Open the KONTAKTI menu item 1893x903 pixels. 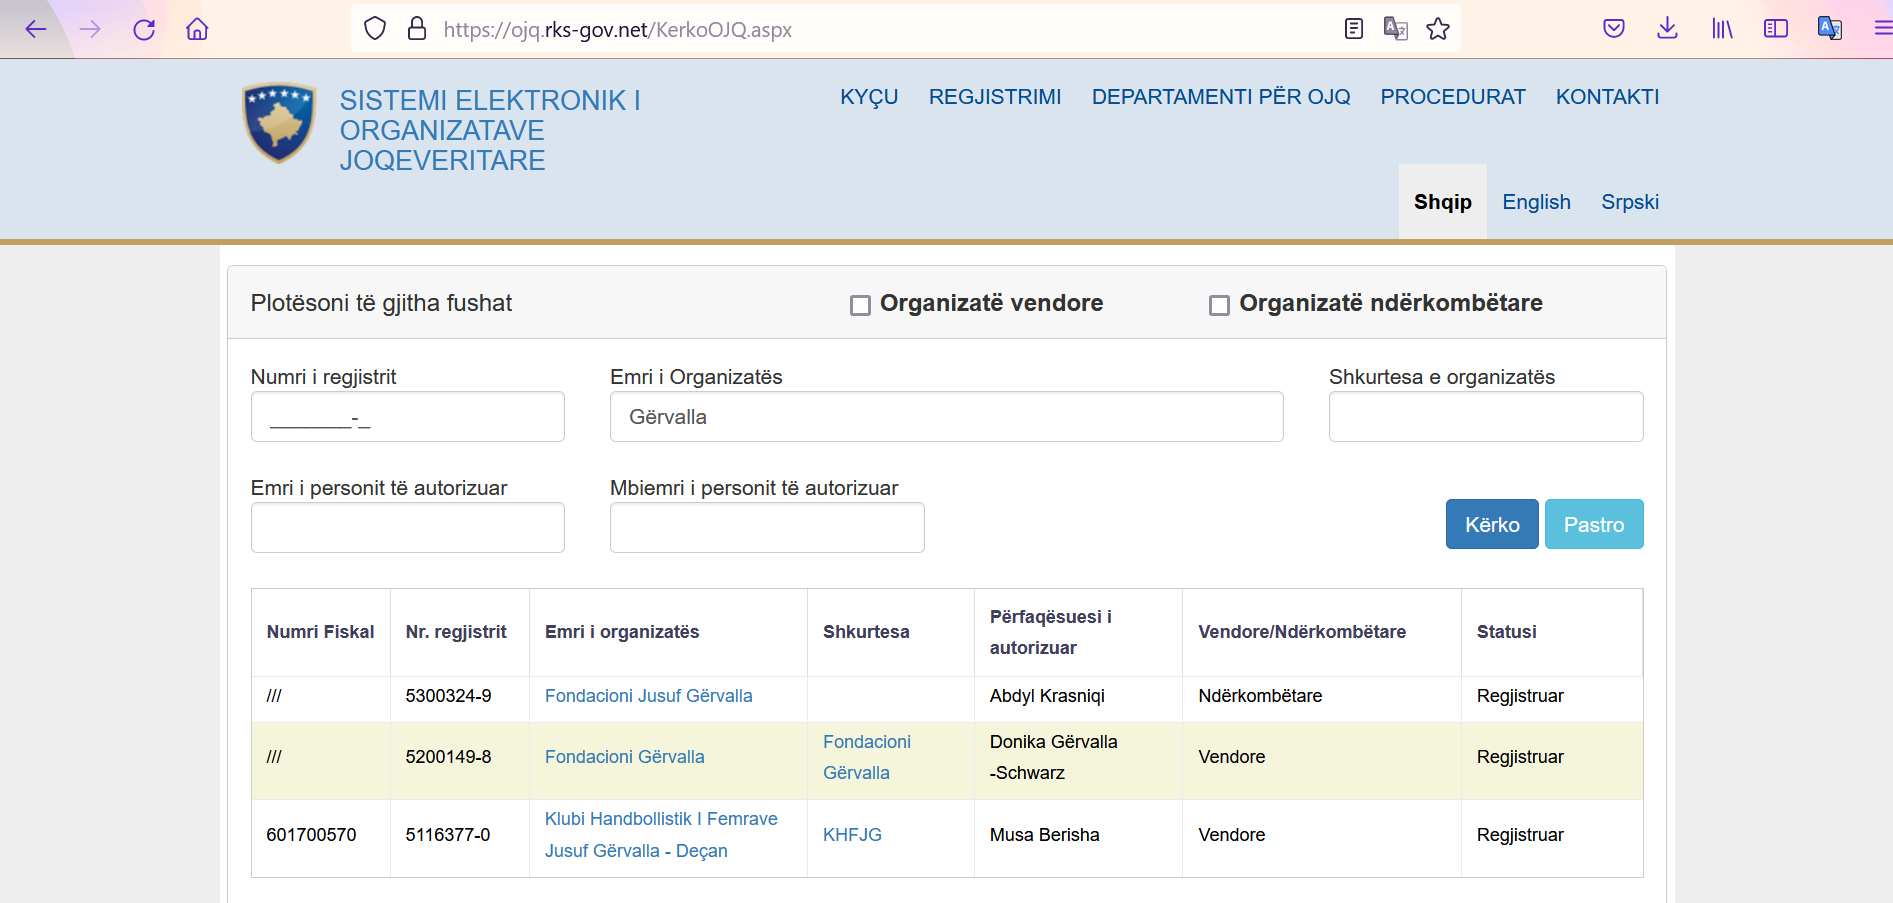pos(1607,97)
